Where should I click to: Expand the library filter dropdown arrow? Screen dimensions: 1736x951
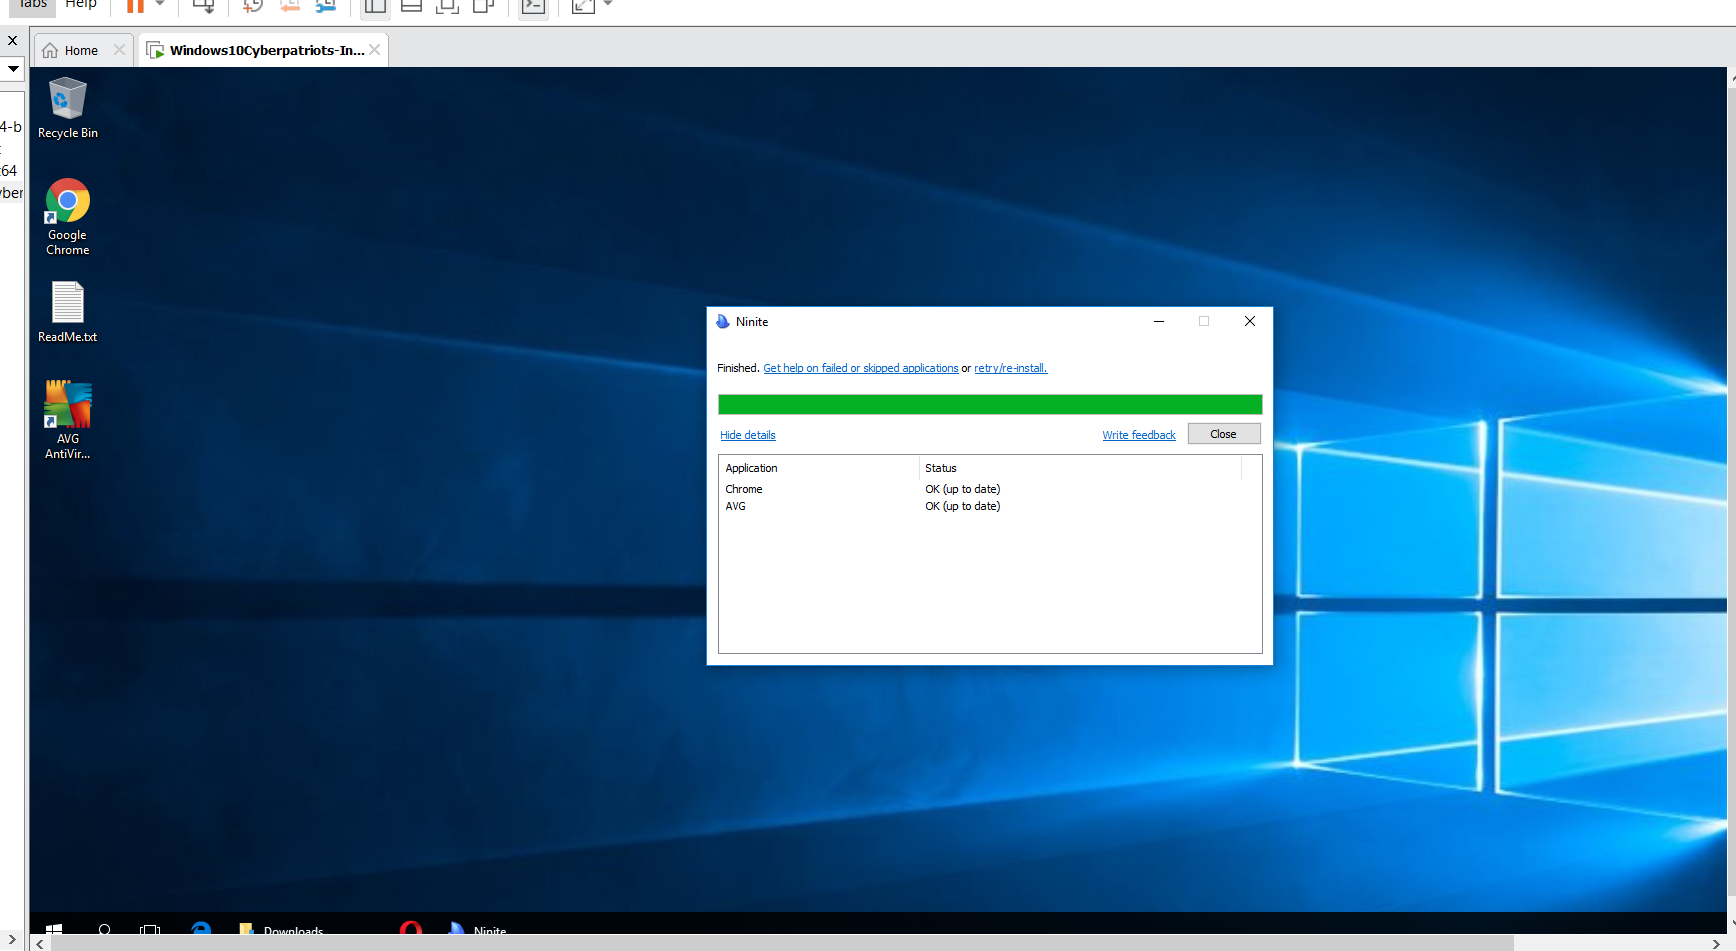13,69
